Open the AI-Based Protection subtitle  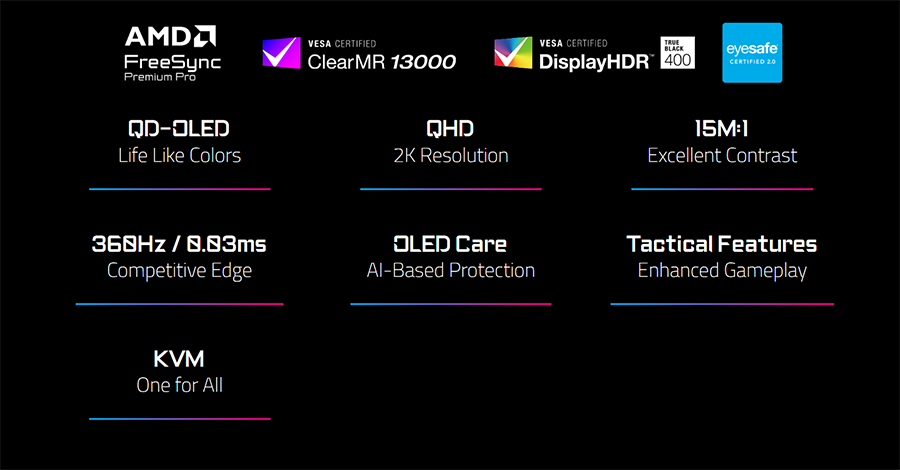450,271
